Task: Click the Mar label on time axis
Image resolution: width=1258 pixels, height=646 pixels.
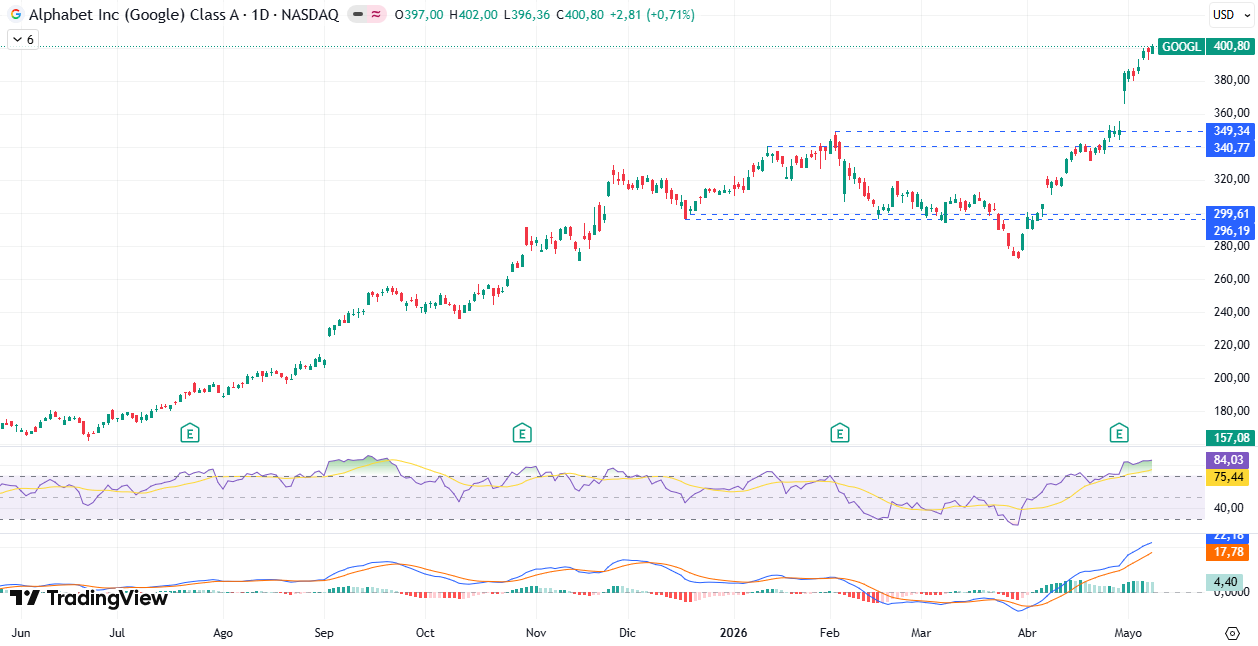Action: pyautogui.click(x=921, y=633)
